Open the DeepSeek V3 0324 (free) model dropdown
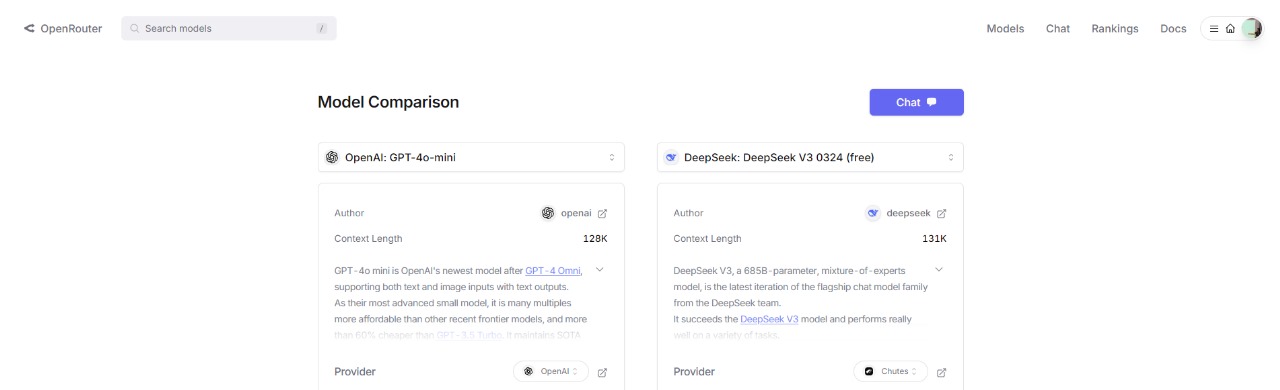This screenshot has width=1280, height=390. coord(810,157)
